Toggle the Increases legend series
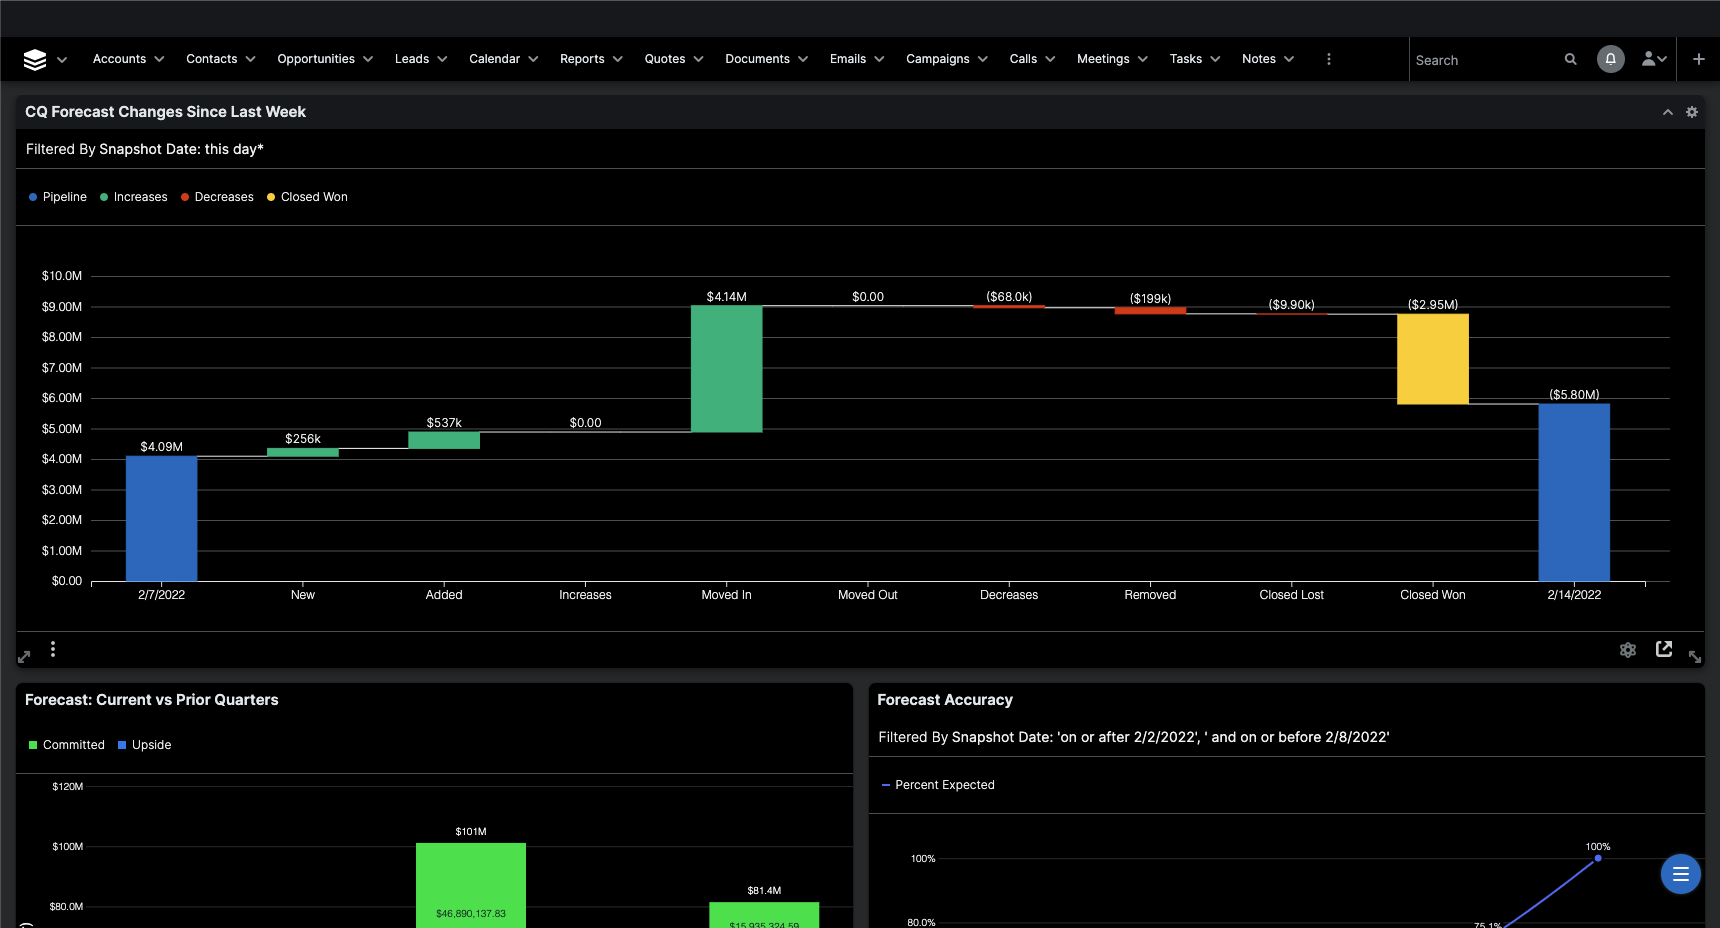1720x928 pixels. coord(134,197)
